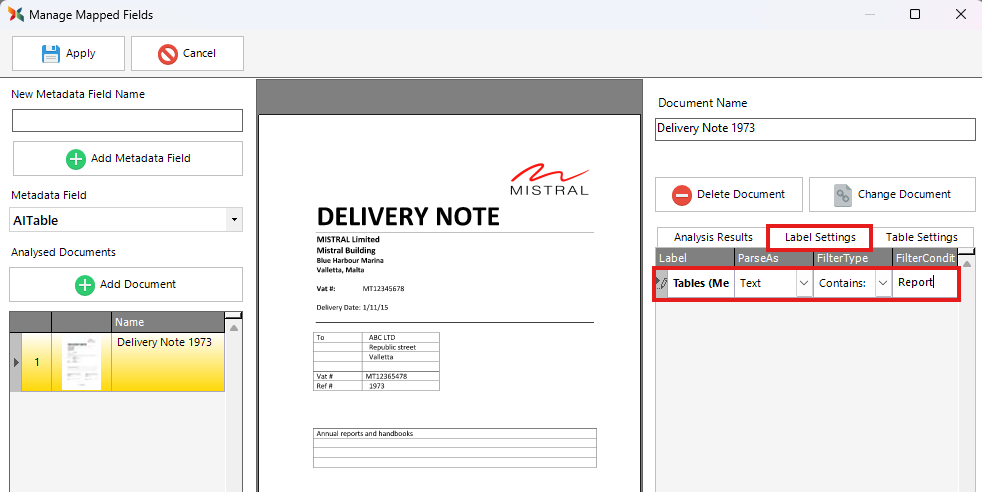Click green plus icon for Add Document
This screenshot has width=982, height=492.
click(x=86, y=285)
